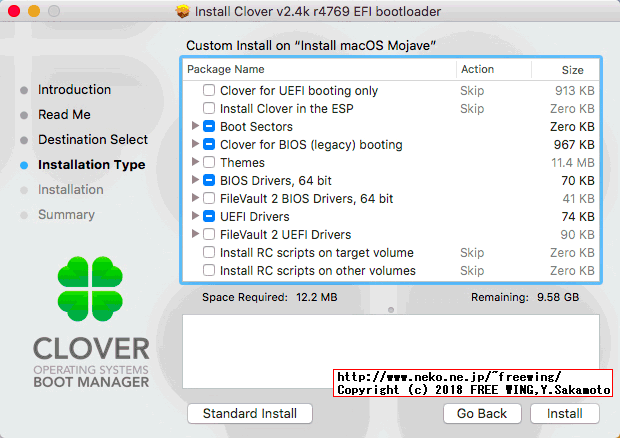The width and height of the screenshot is (620, 438).
Task: Expand the Themes disclosure triangle
Action: (x=195, y=162)
